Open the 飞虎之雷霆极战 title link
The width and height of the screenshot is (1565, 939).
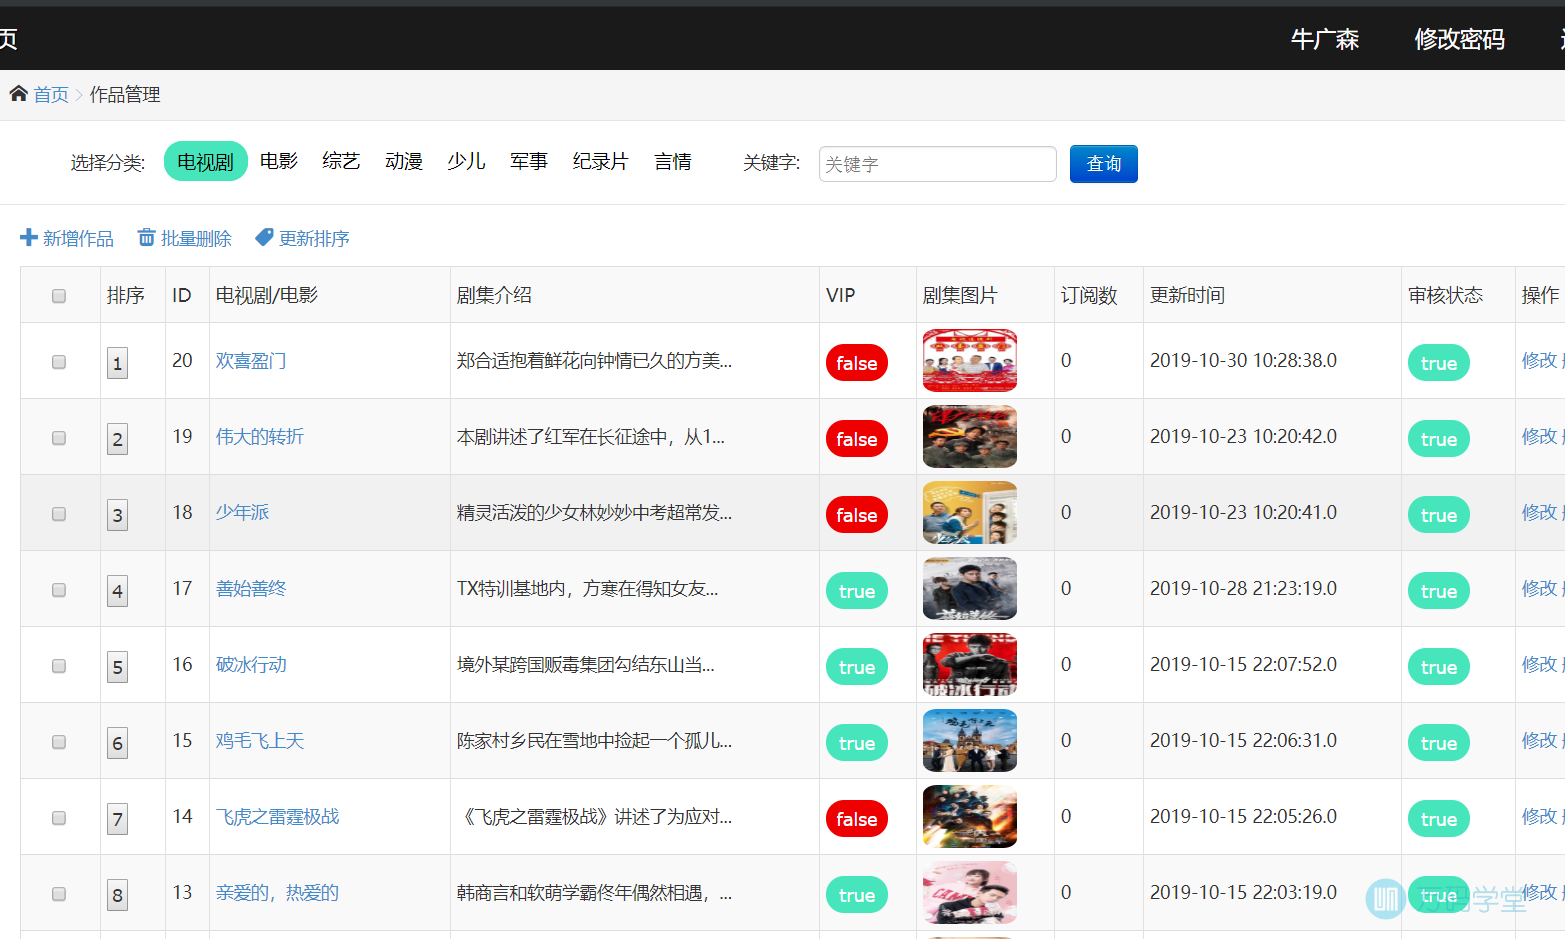(x=278, y=817)
